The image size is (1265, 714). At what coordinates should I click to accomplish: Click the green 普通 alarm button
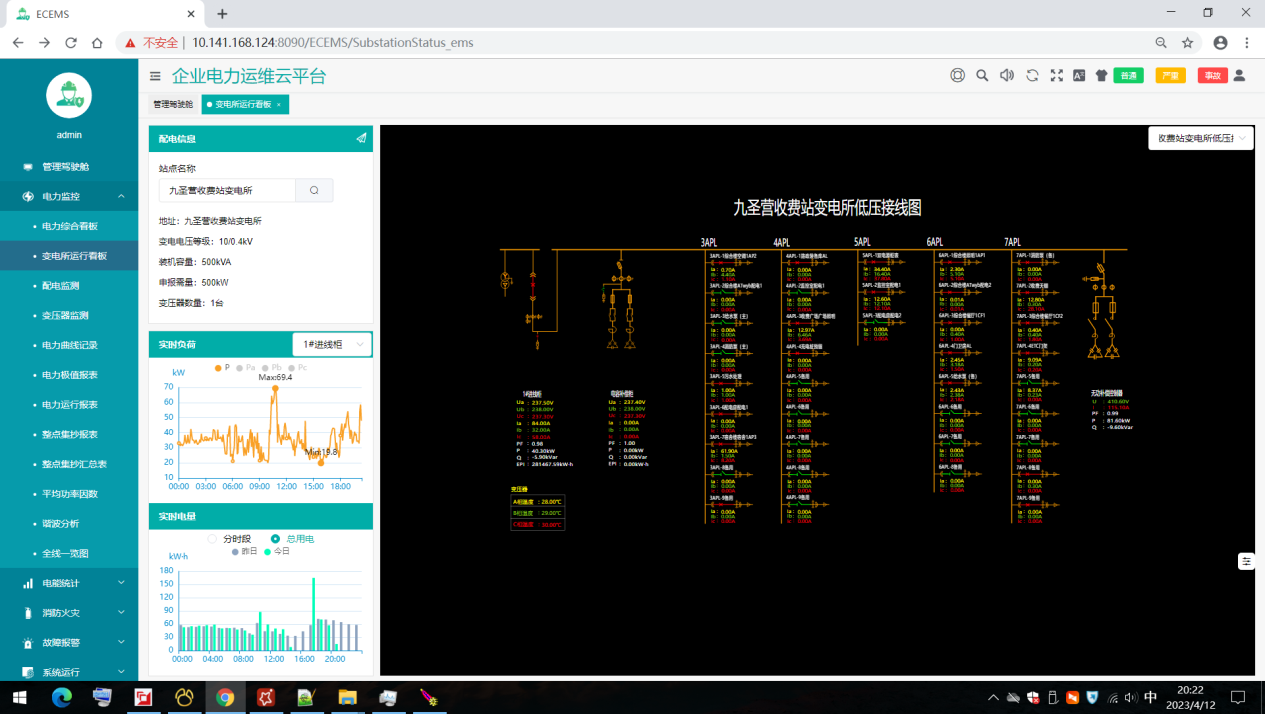pyautogui.click(x=1128, y=75)
